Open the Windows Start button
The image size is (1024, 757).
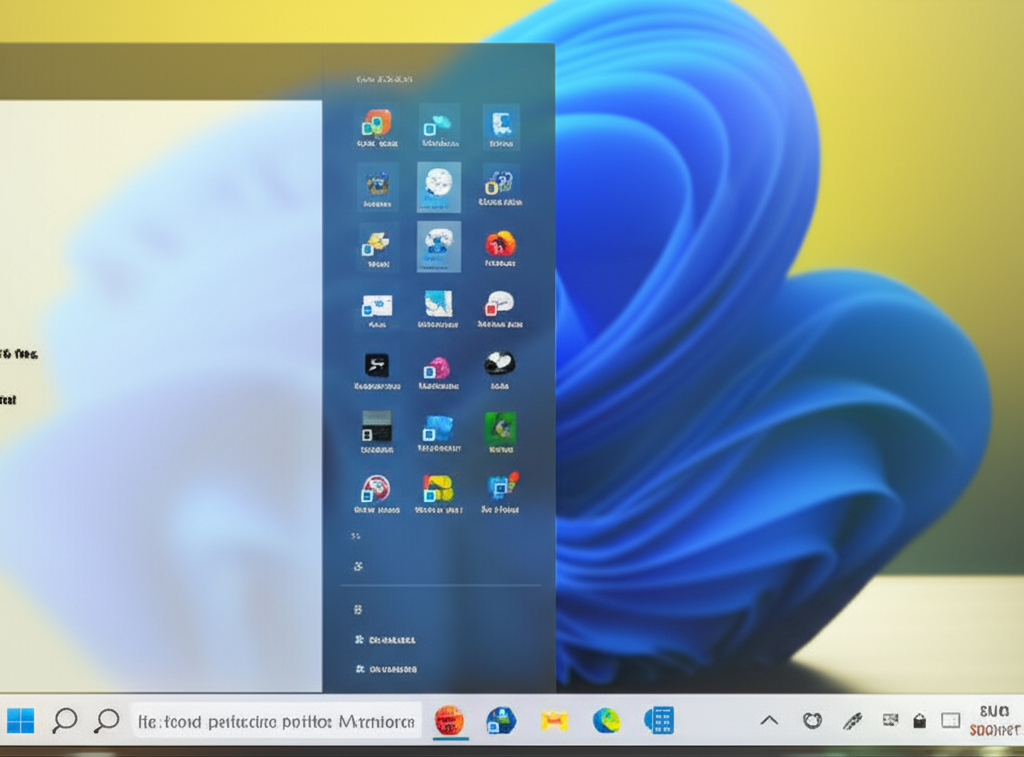(x=20, y=720)
